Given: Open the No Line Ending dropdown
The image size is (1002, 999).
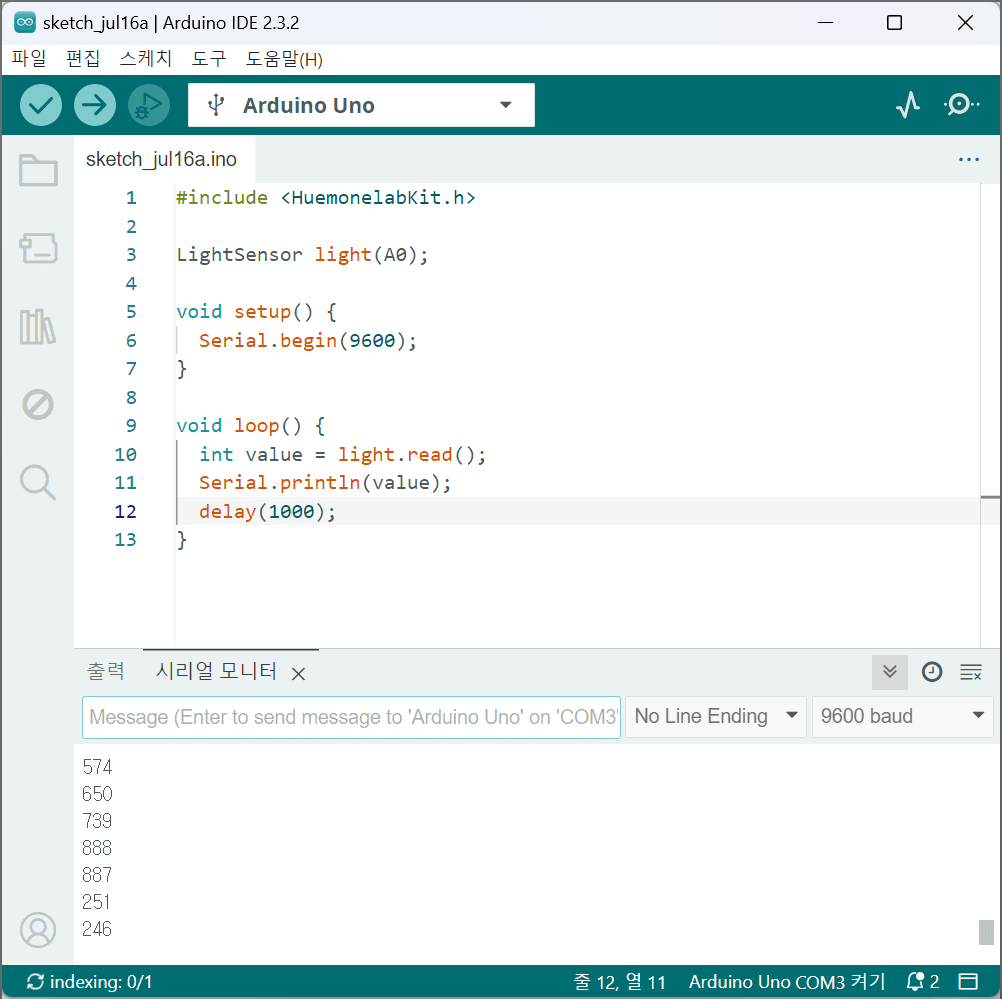Looking at the screenshot, I should click(x=716, y=716).
